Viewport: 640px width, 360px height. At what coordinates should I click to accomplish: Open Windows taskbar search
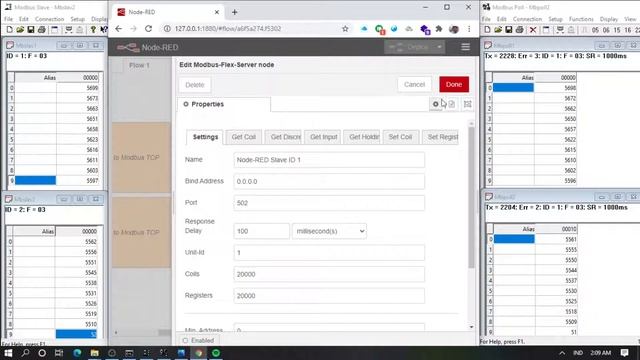coord(25,353)
